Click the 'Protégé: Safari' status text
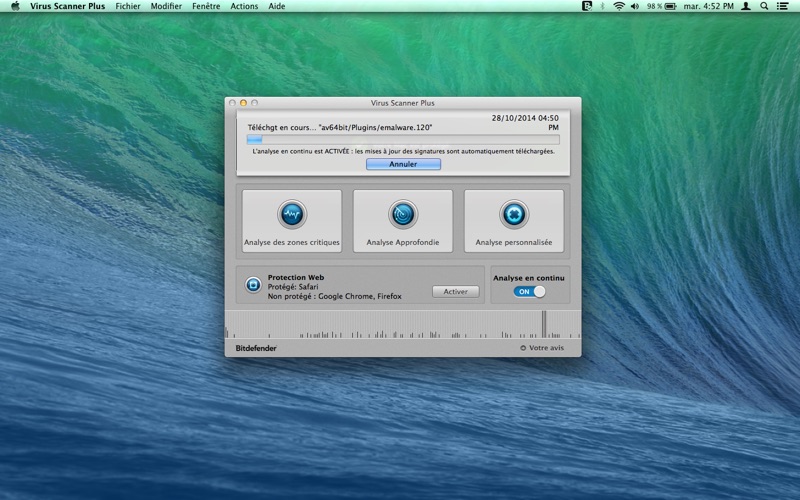800x500 pixels. coord(293,287)
